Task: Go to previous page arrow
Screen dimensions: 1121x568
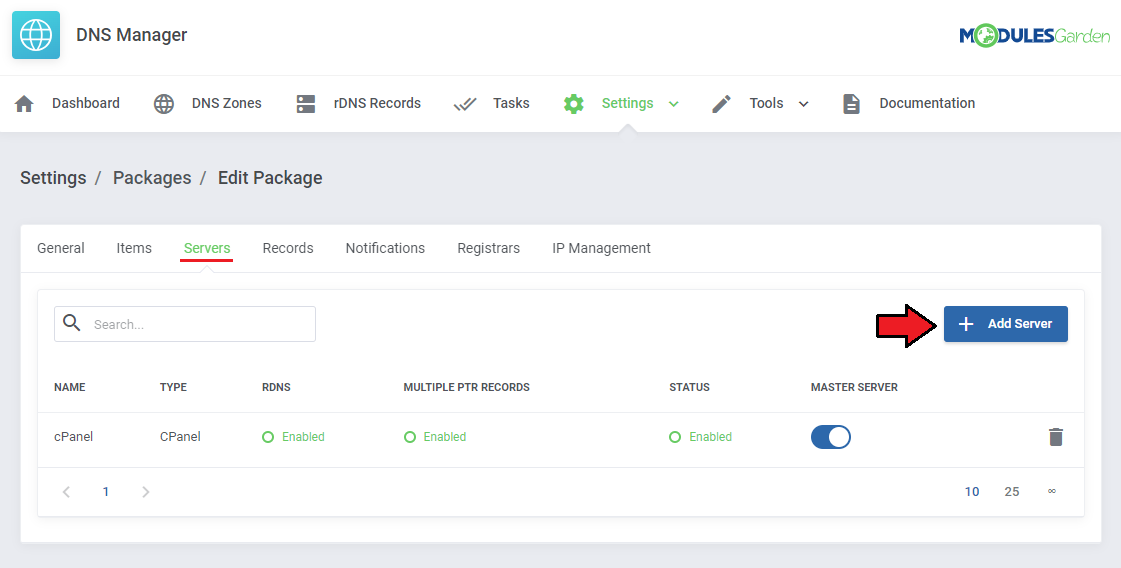Action: pyautogui.click(x=66, y=491)
